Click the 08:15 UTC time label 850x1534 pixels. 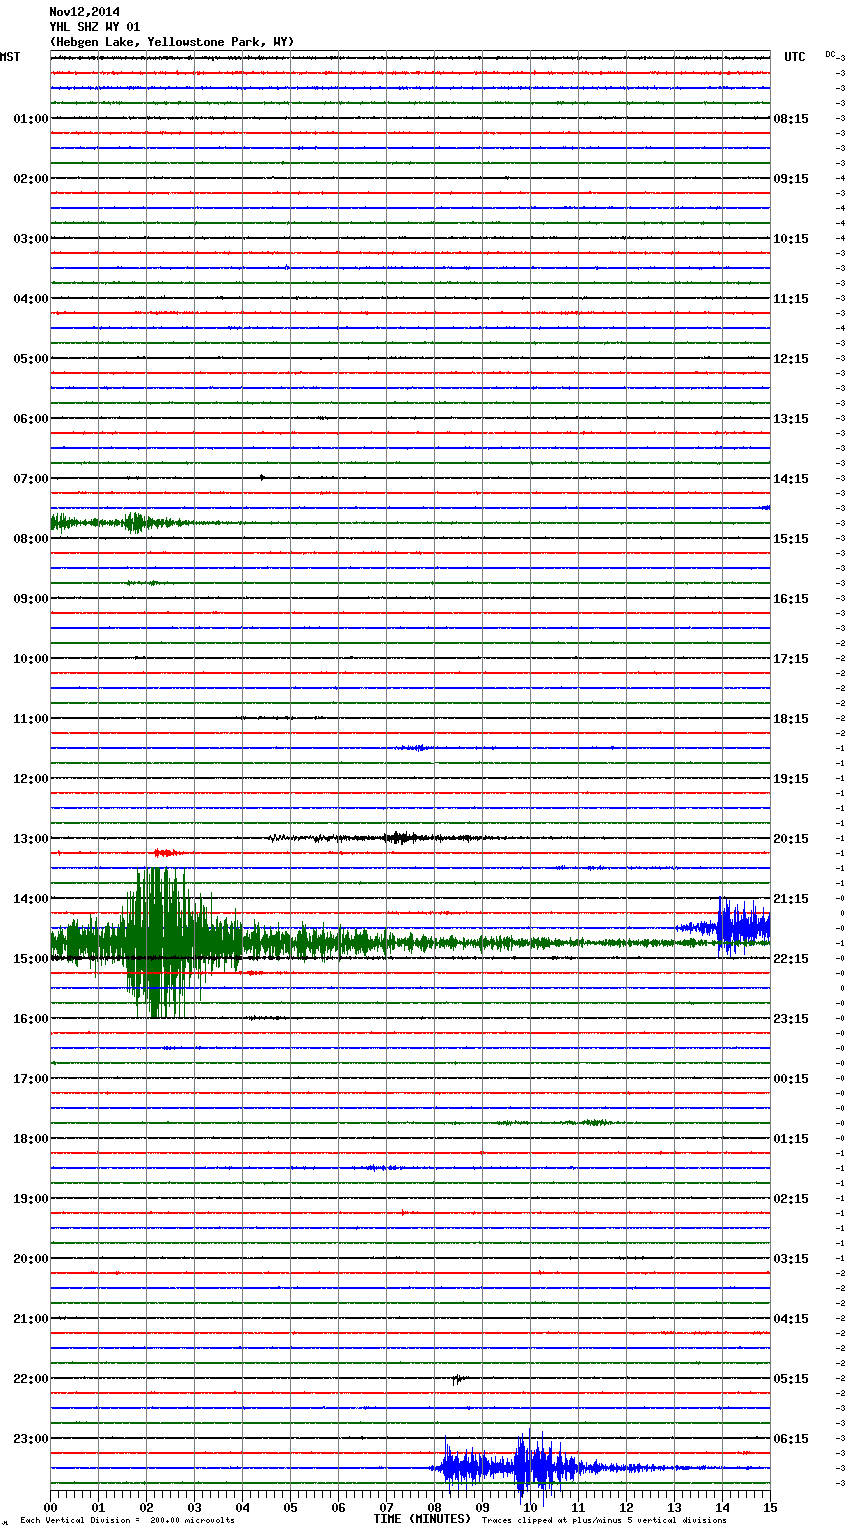(791, 119)
